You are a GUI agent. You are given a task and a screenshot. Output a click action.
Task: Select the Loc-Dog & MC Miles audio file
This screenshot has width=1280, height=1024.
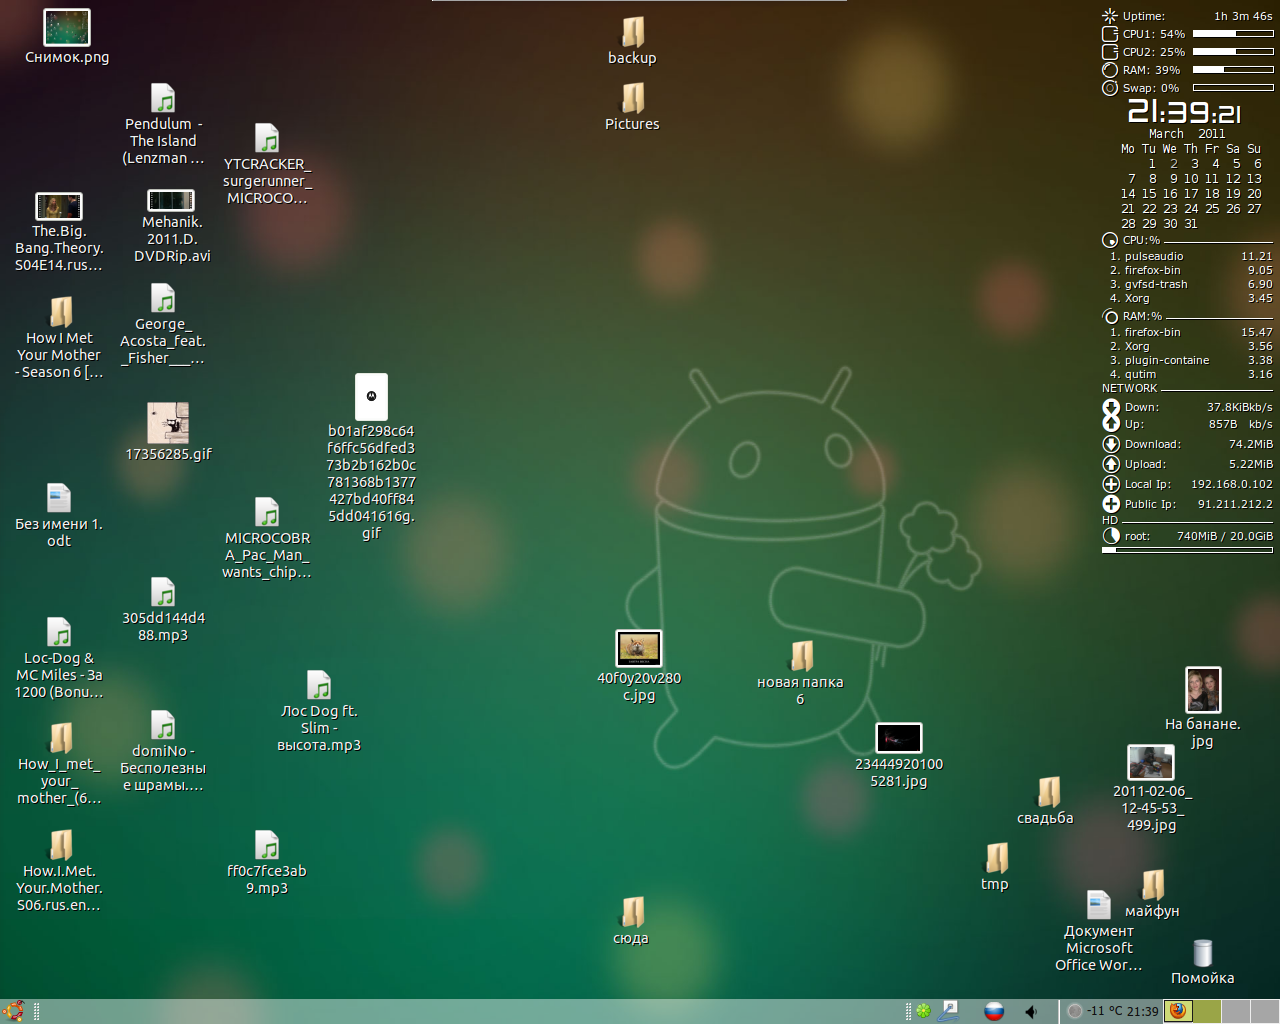tap(59, 658)
